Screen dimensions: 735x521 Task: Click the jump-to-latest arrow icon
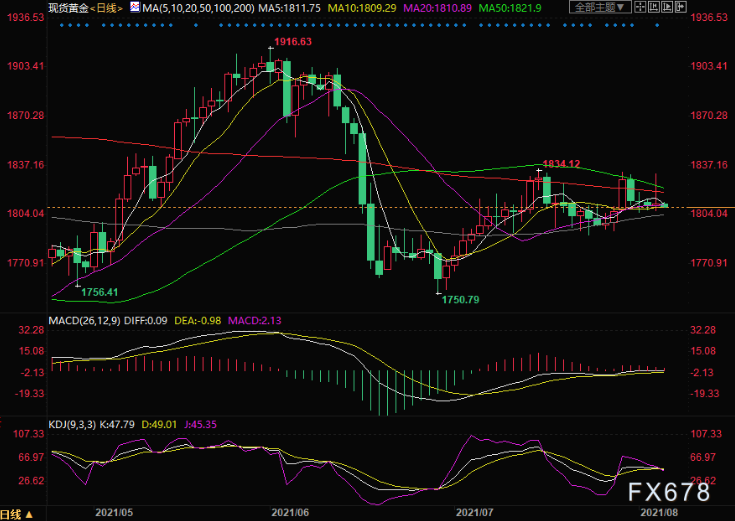click(x=681, y=7)
